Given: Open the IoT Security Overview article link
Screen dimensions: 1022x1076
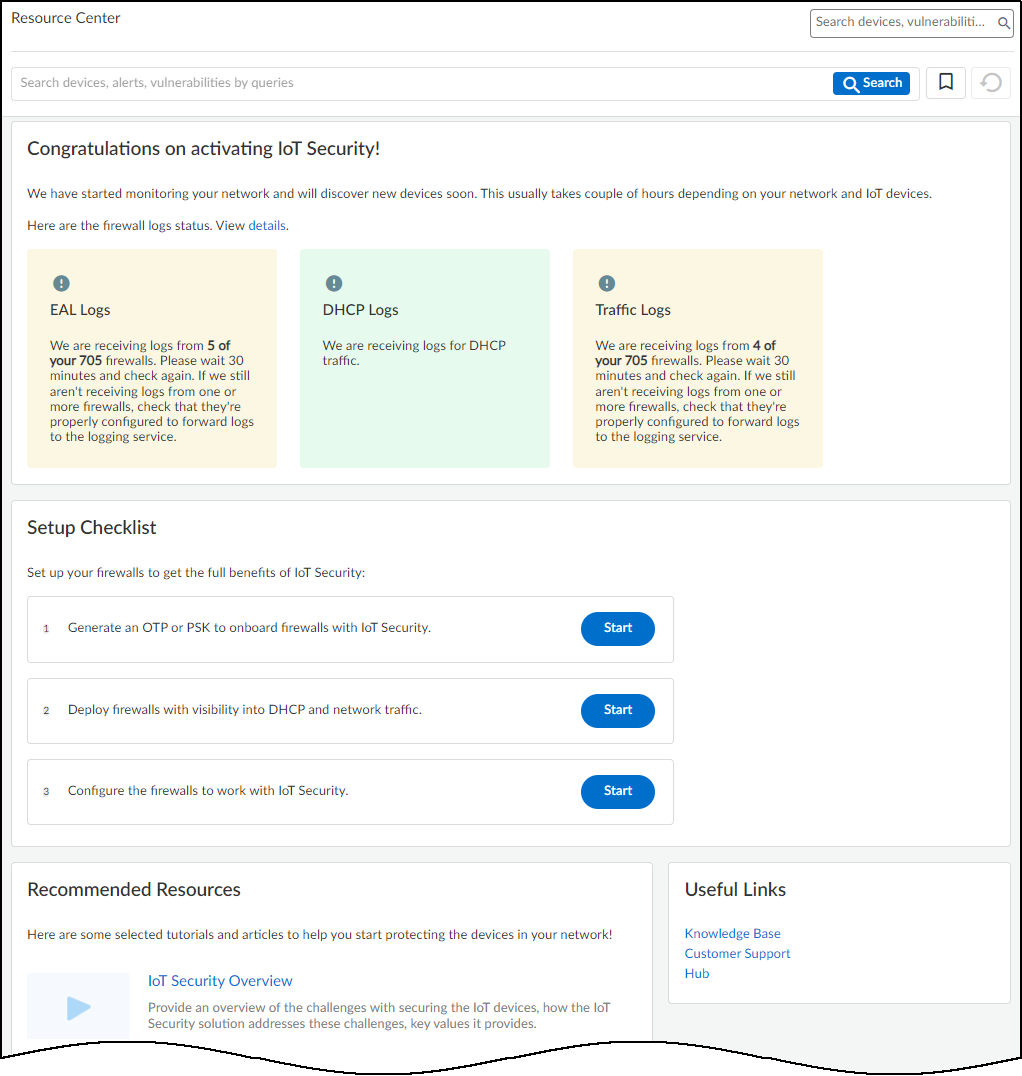Looking at the screenshot, I should (x=220, y=981).
